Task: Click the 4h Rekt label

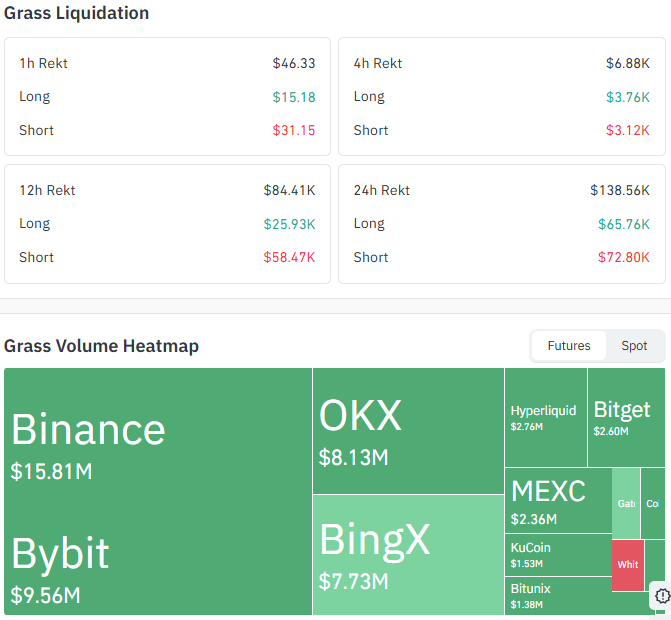Action: [378, 63]
